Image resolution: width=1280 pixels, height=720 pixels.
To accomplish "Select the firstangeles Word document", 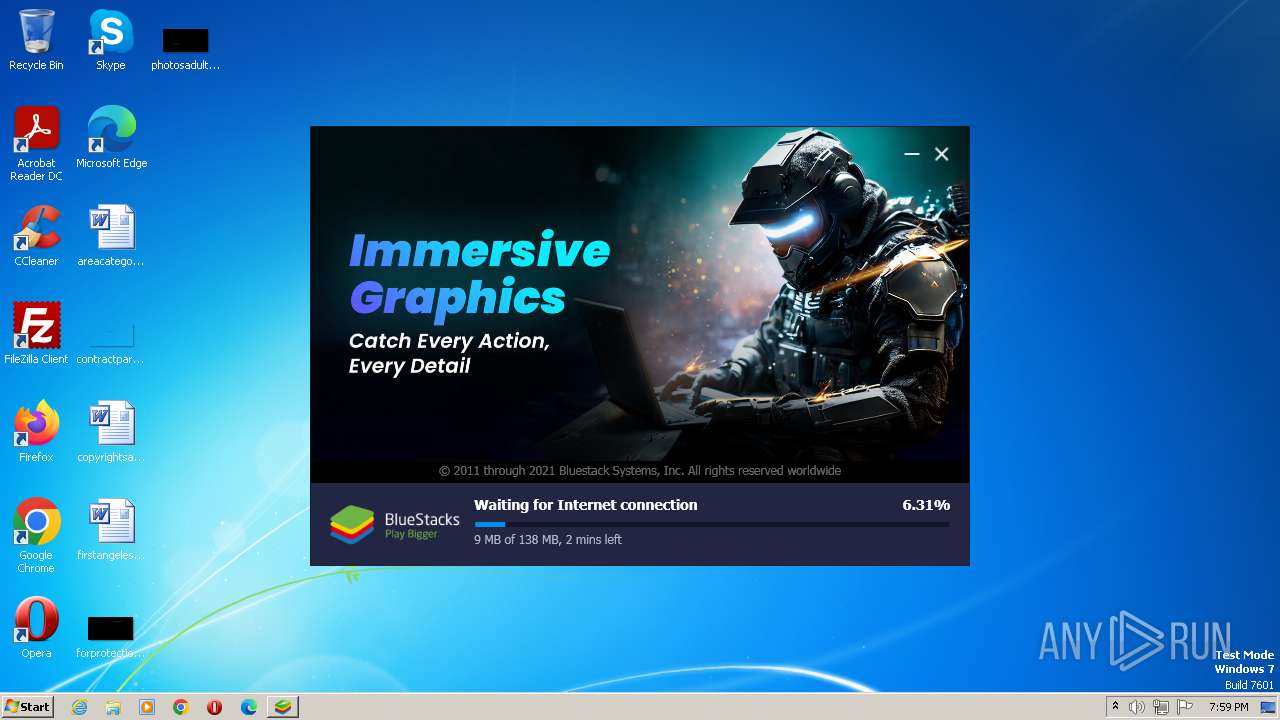I will [x=111, y=529].
